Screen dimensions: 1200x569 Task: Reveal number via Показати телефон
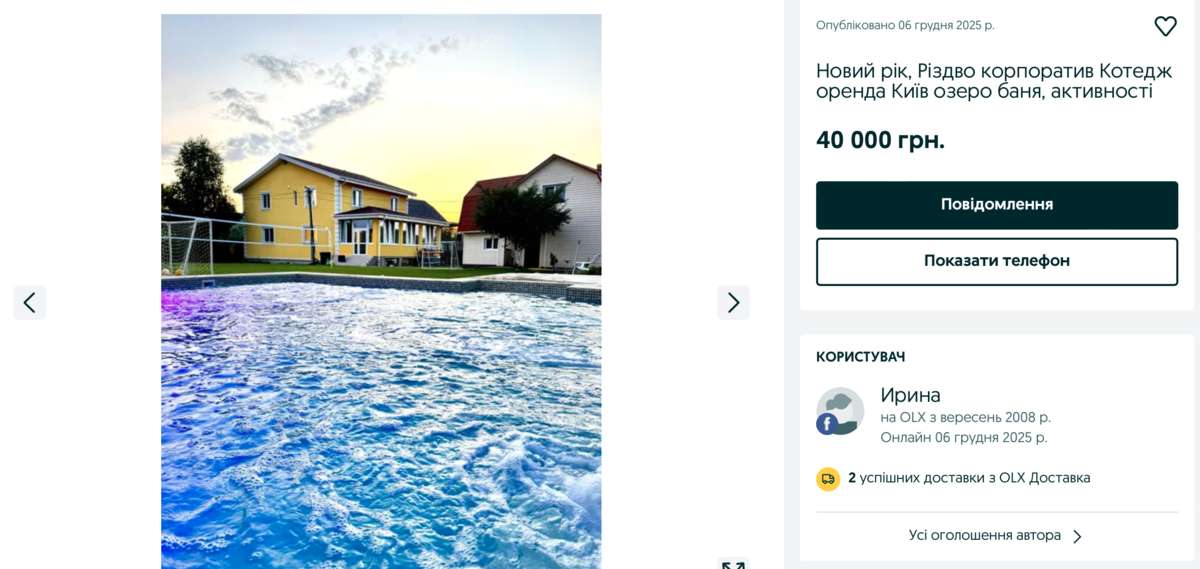pyautogui.click(x=997, y=261)
